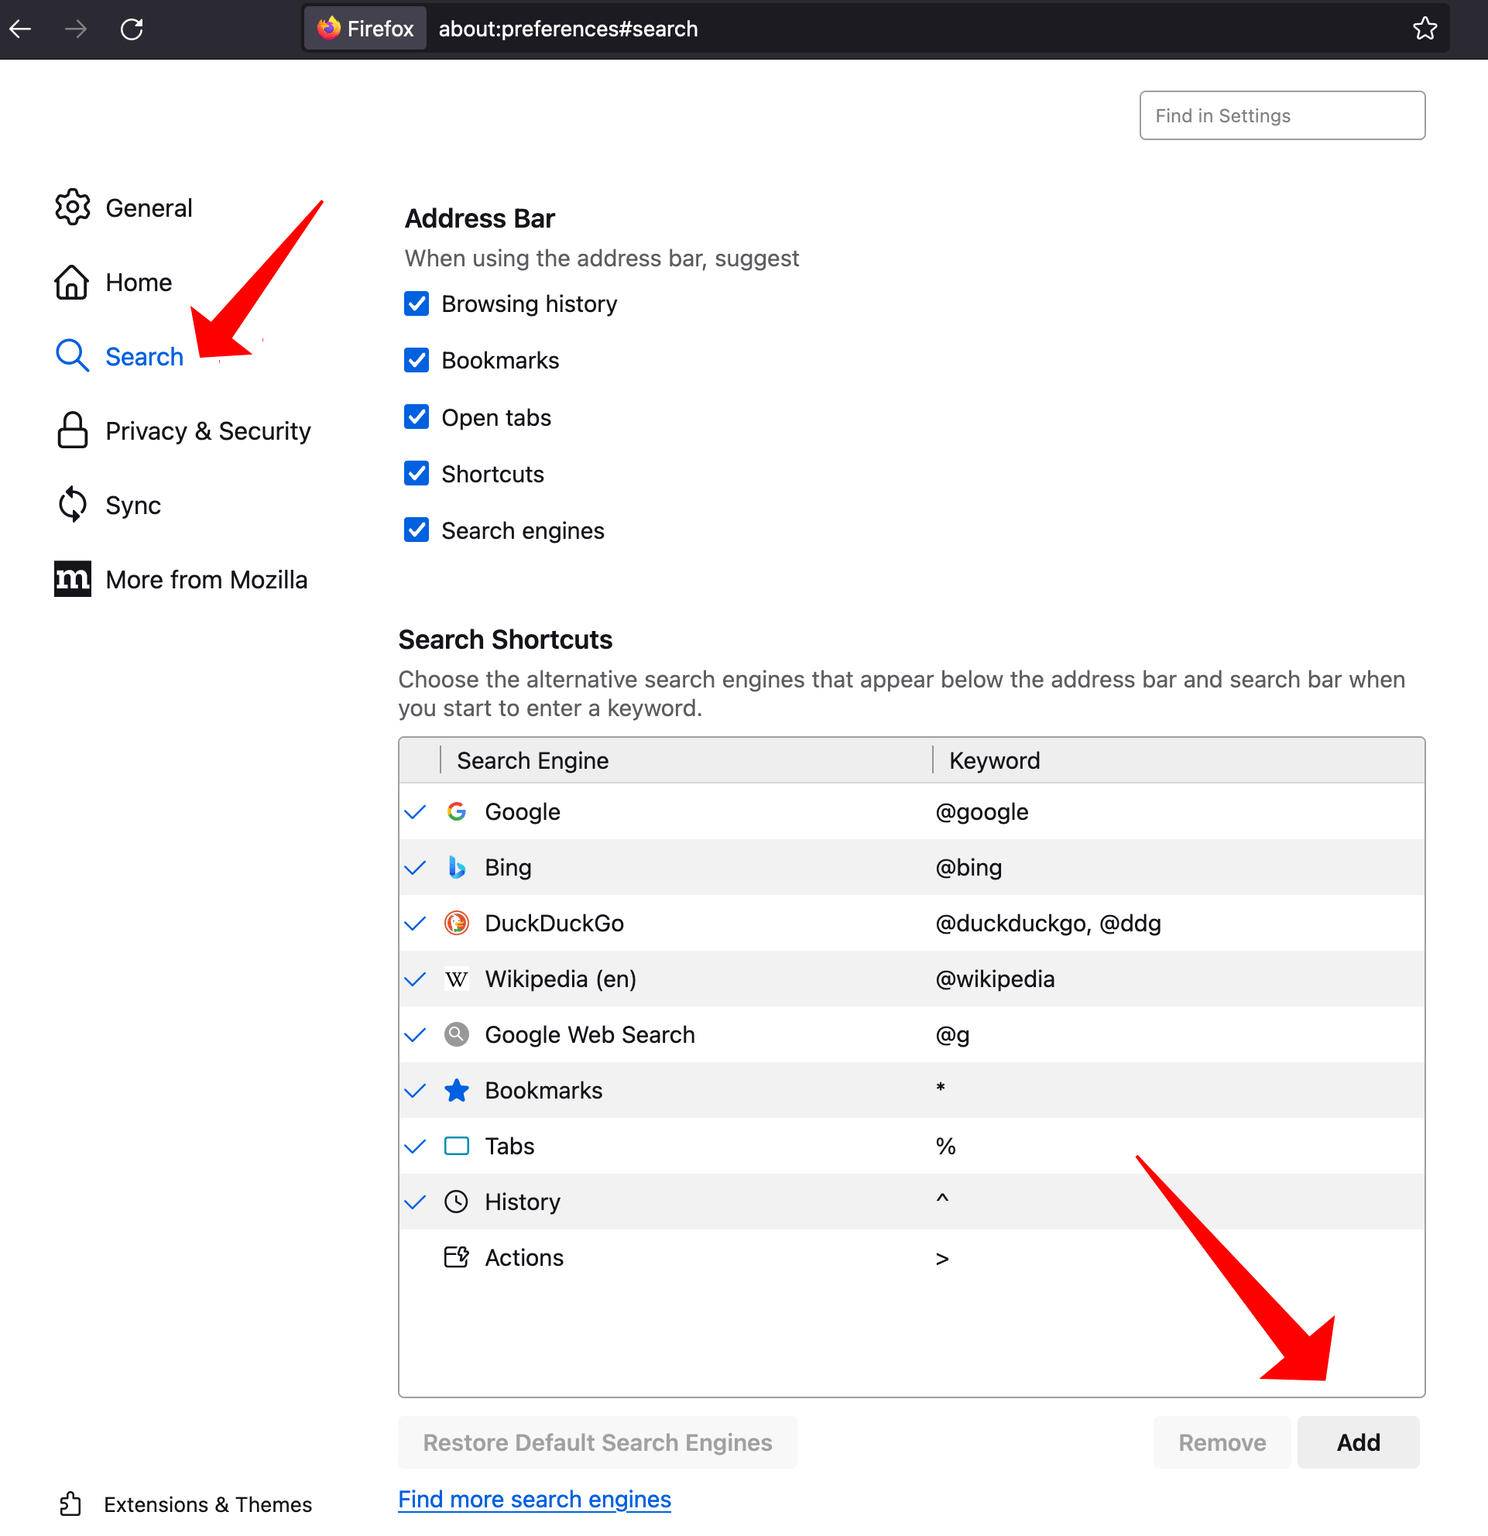Click the Add search engine button
Image resolution: width=1488 pixels, height=1536 pixels.
(x=1358, y=1442)
